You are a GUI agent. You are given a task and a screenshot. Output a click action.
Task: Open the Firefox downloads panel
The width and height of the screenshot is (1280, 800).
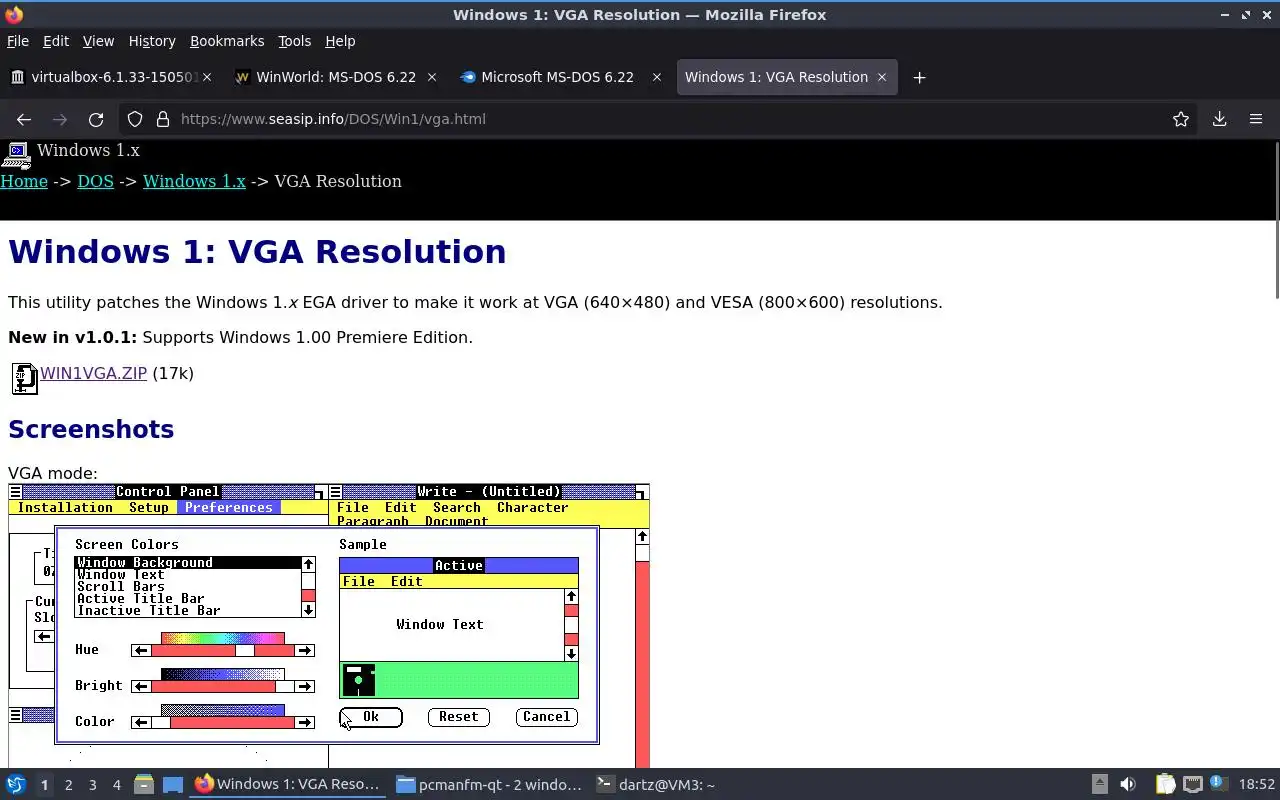(1220, 119)
